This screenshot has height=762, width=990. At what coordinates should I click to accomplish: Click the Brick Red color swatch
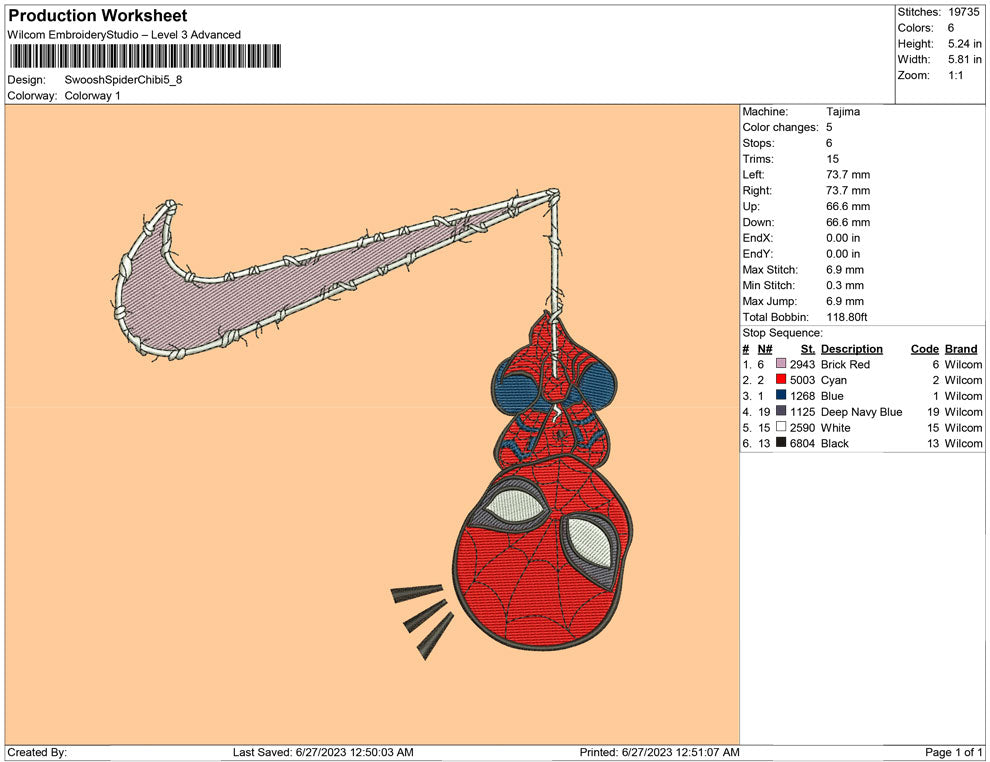click(x=781, y=365)
